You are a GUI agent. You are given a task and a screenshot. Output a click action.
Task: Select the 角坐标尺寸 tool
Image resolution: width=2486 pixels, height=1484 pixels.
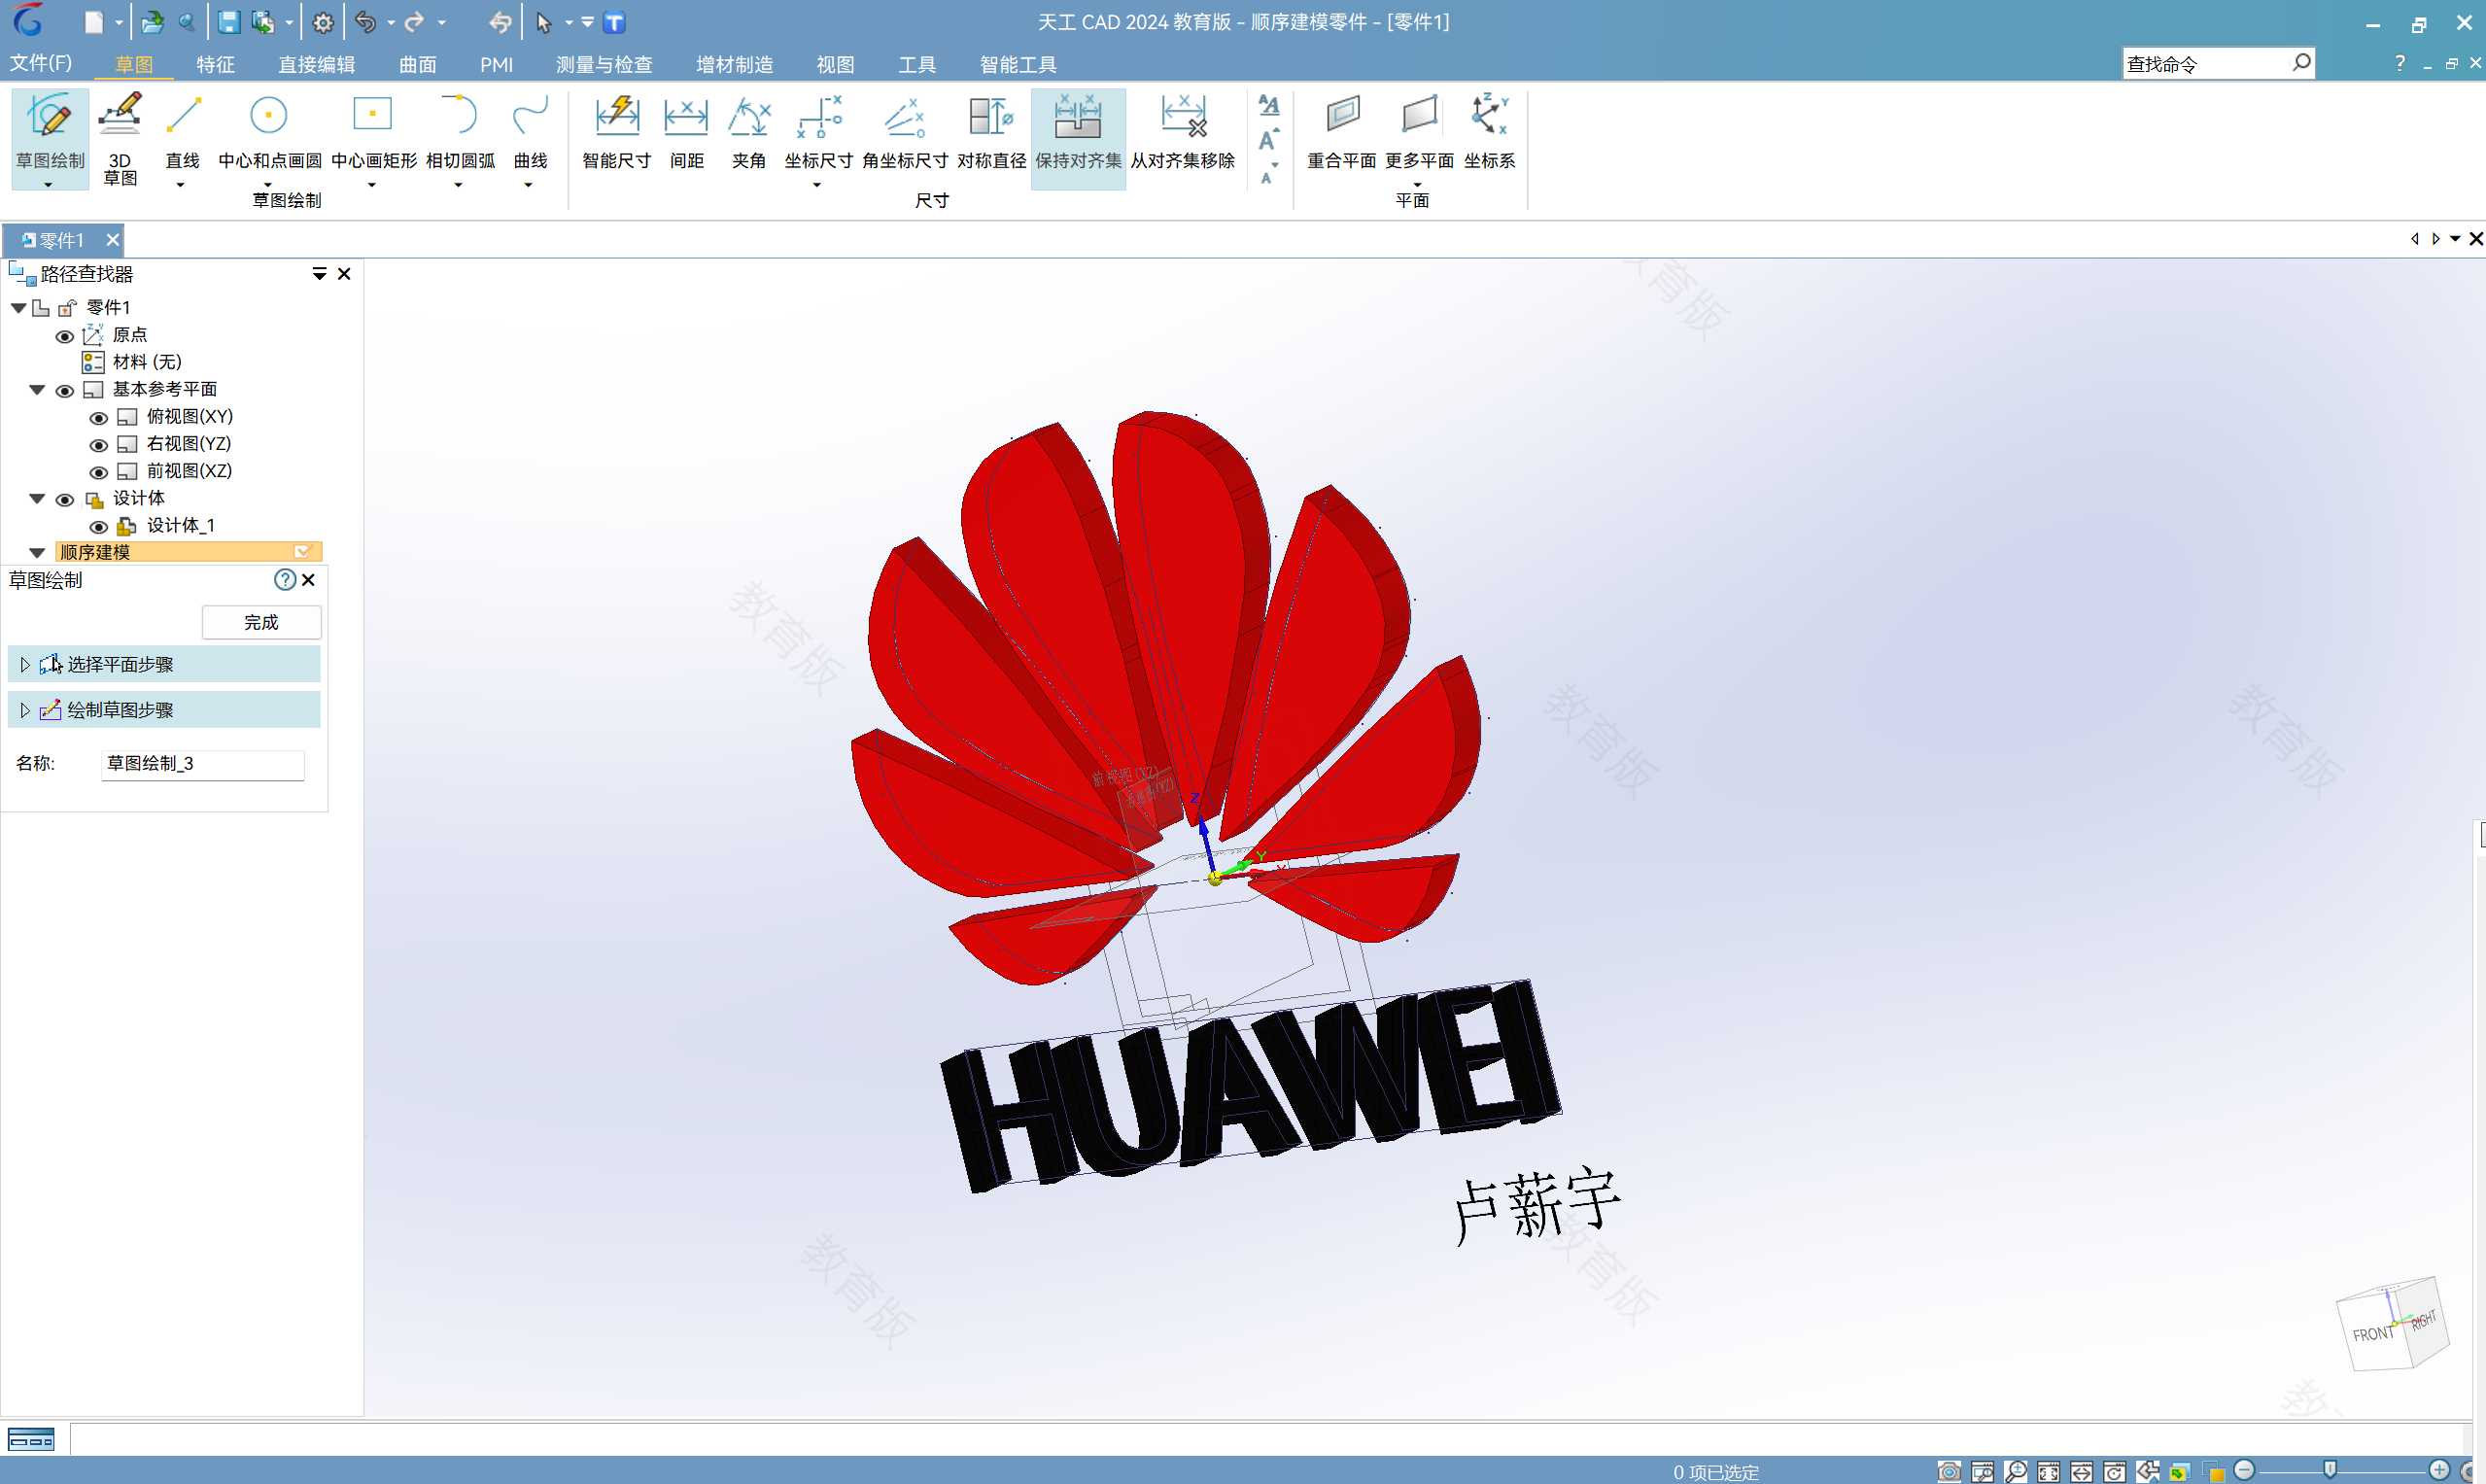pyautogui.click(x=905, y=132)
